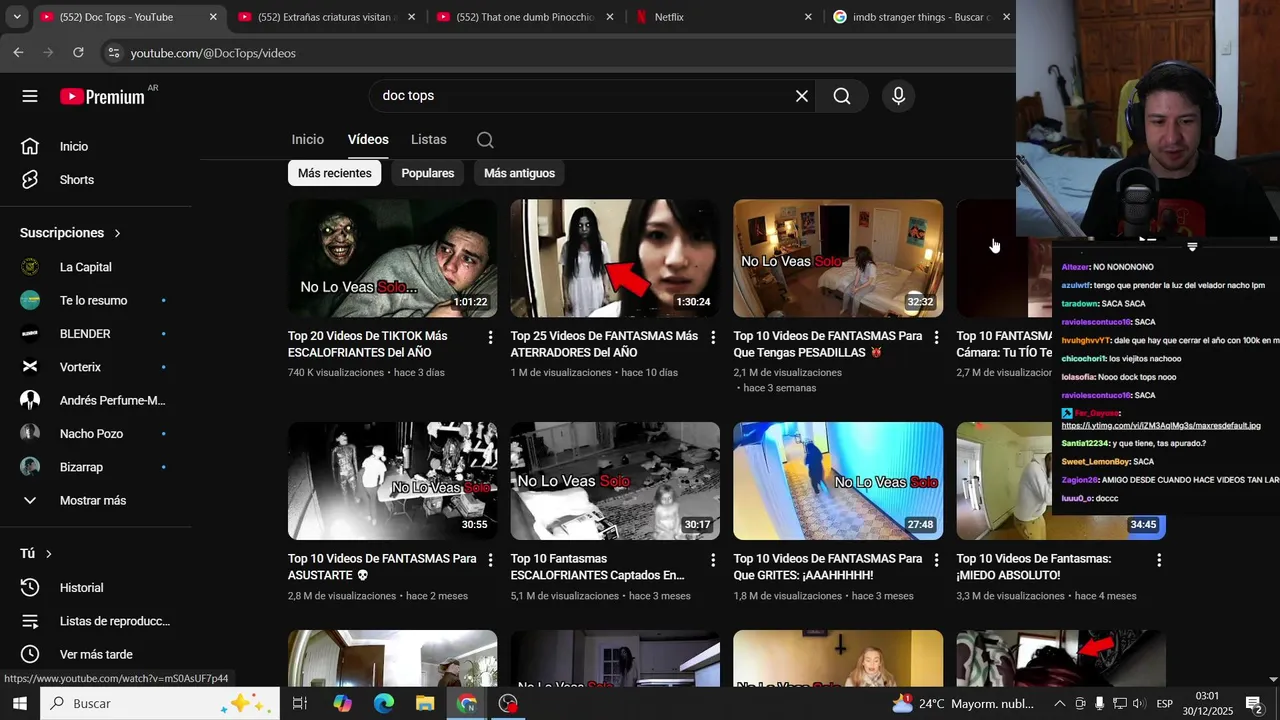Filter videos by Más recientes chip

(334, 173)
